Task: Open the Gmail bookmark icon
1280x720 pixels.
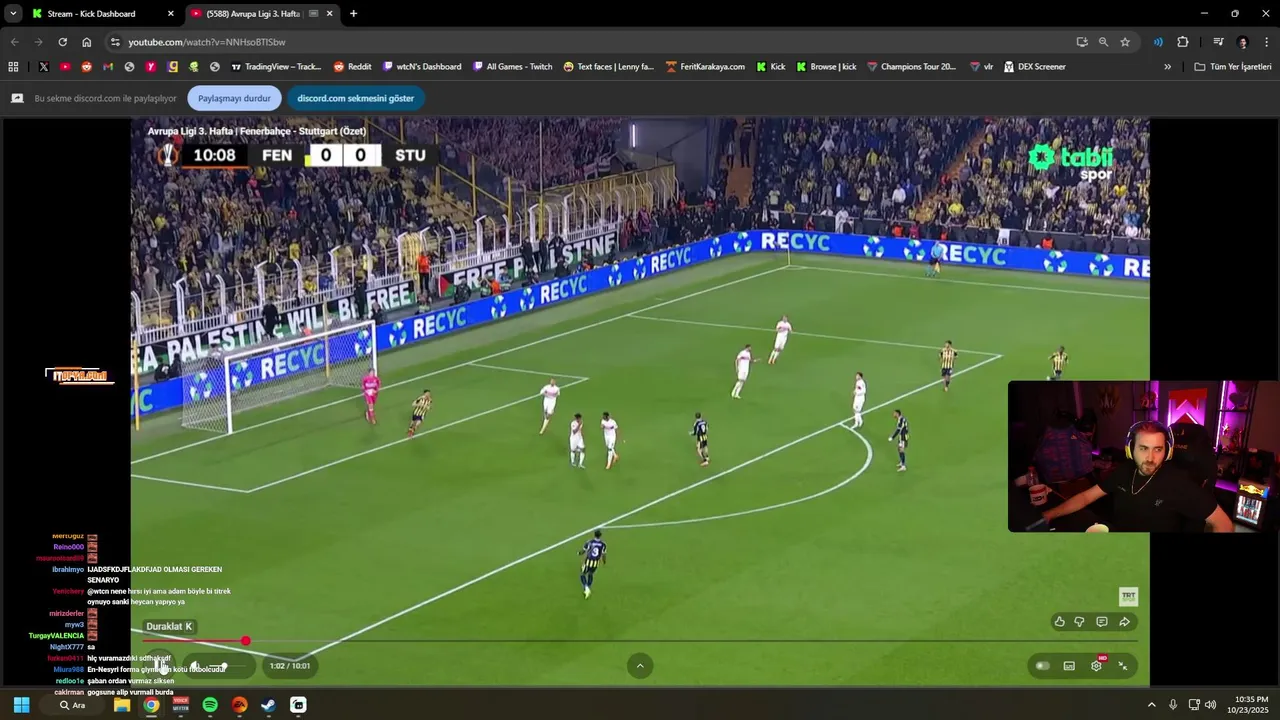Action: pos(108,67)
